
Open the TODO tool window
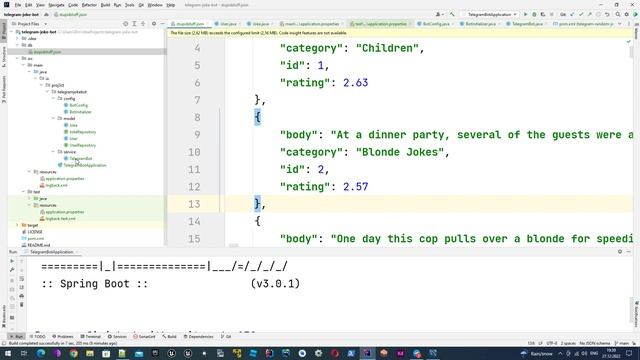38,337
